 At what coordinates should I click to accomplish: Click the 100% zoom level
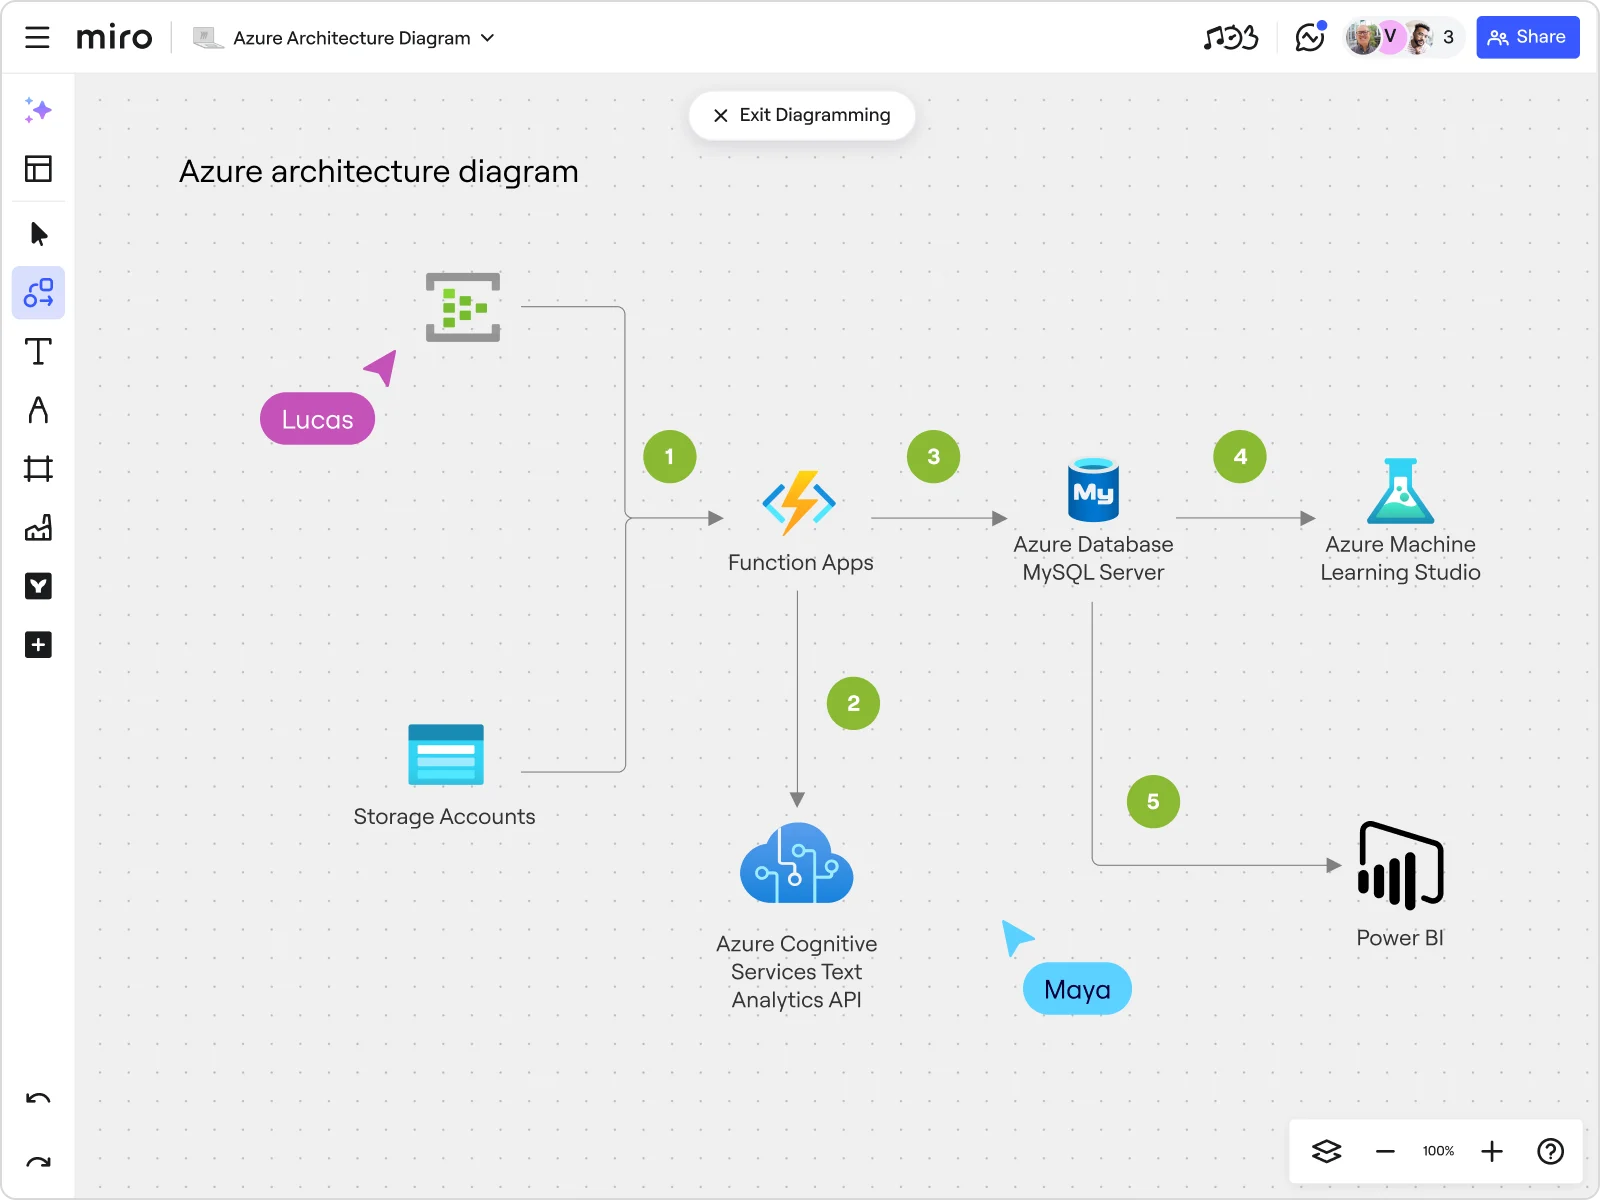(x=1438, y=1151)
